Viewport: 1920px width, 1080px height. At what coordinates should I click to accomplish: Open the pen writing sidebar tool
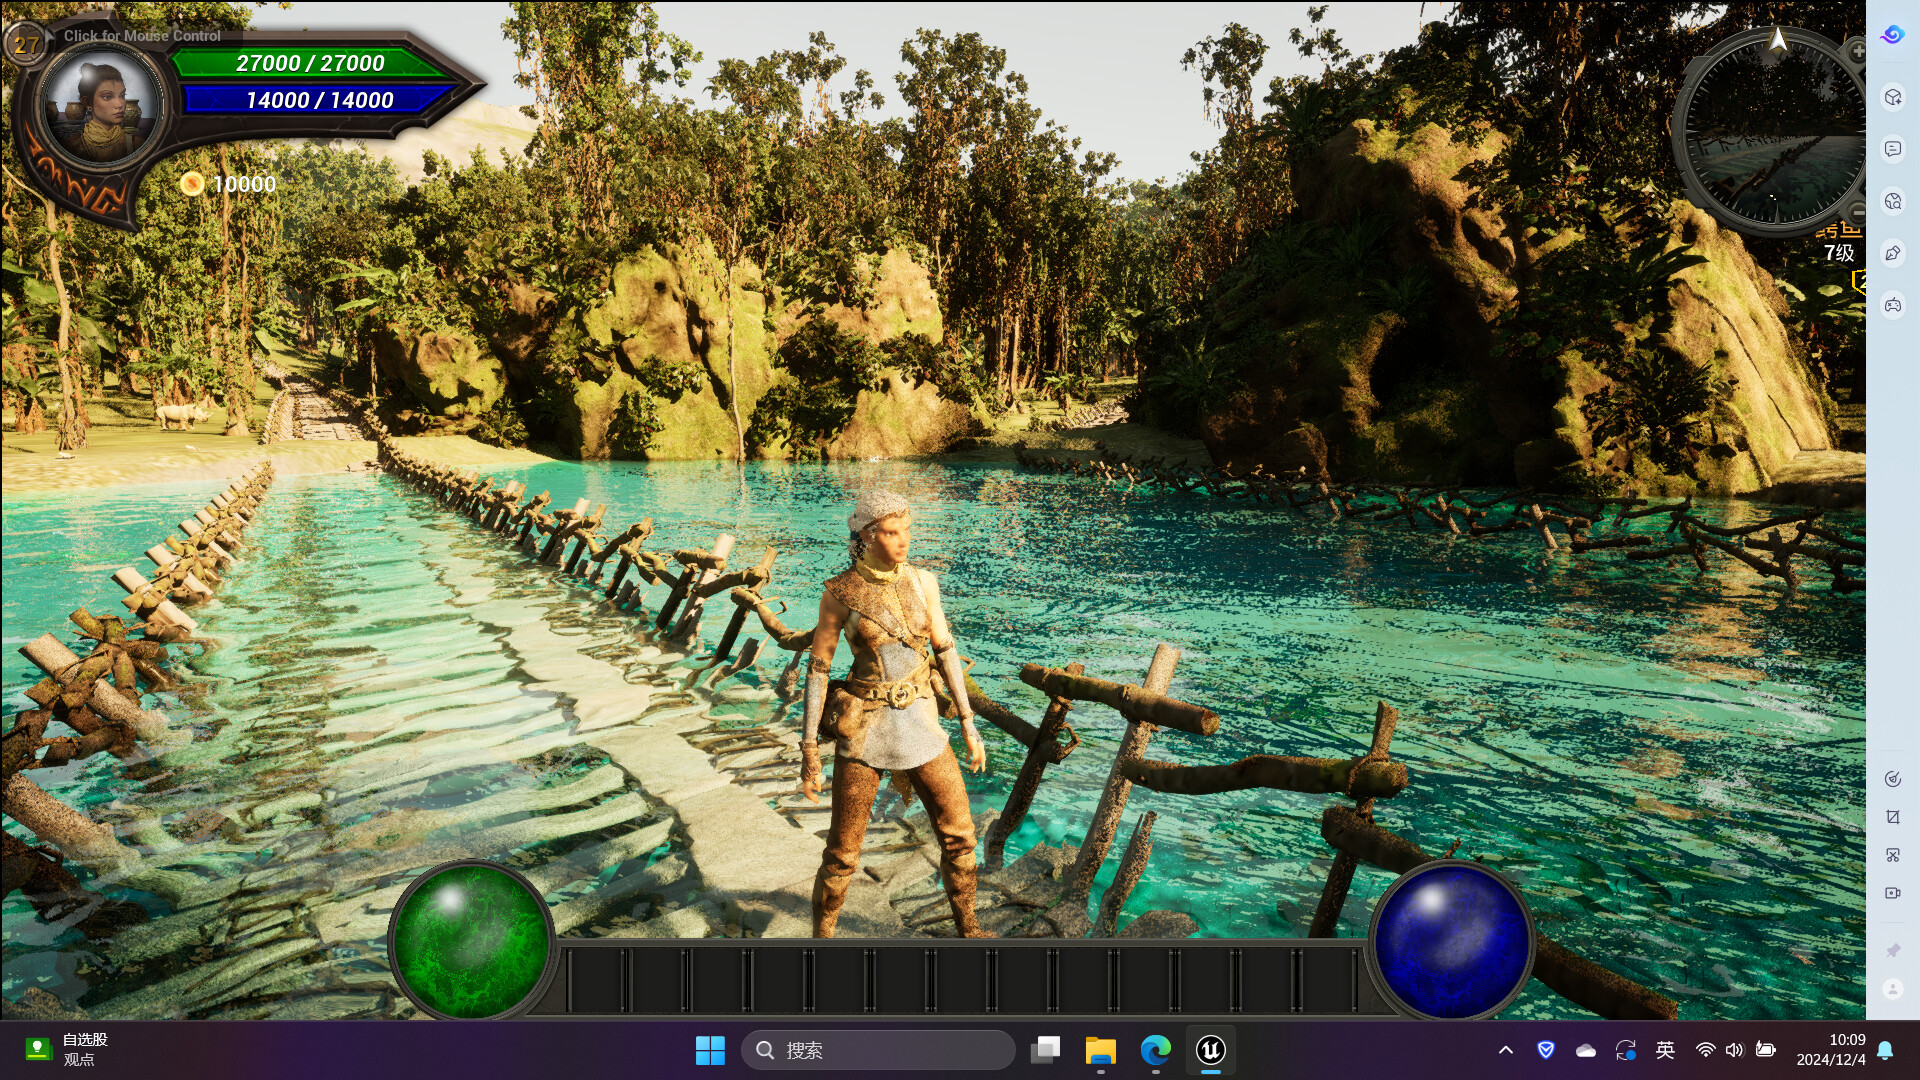(1892, 253)
